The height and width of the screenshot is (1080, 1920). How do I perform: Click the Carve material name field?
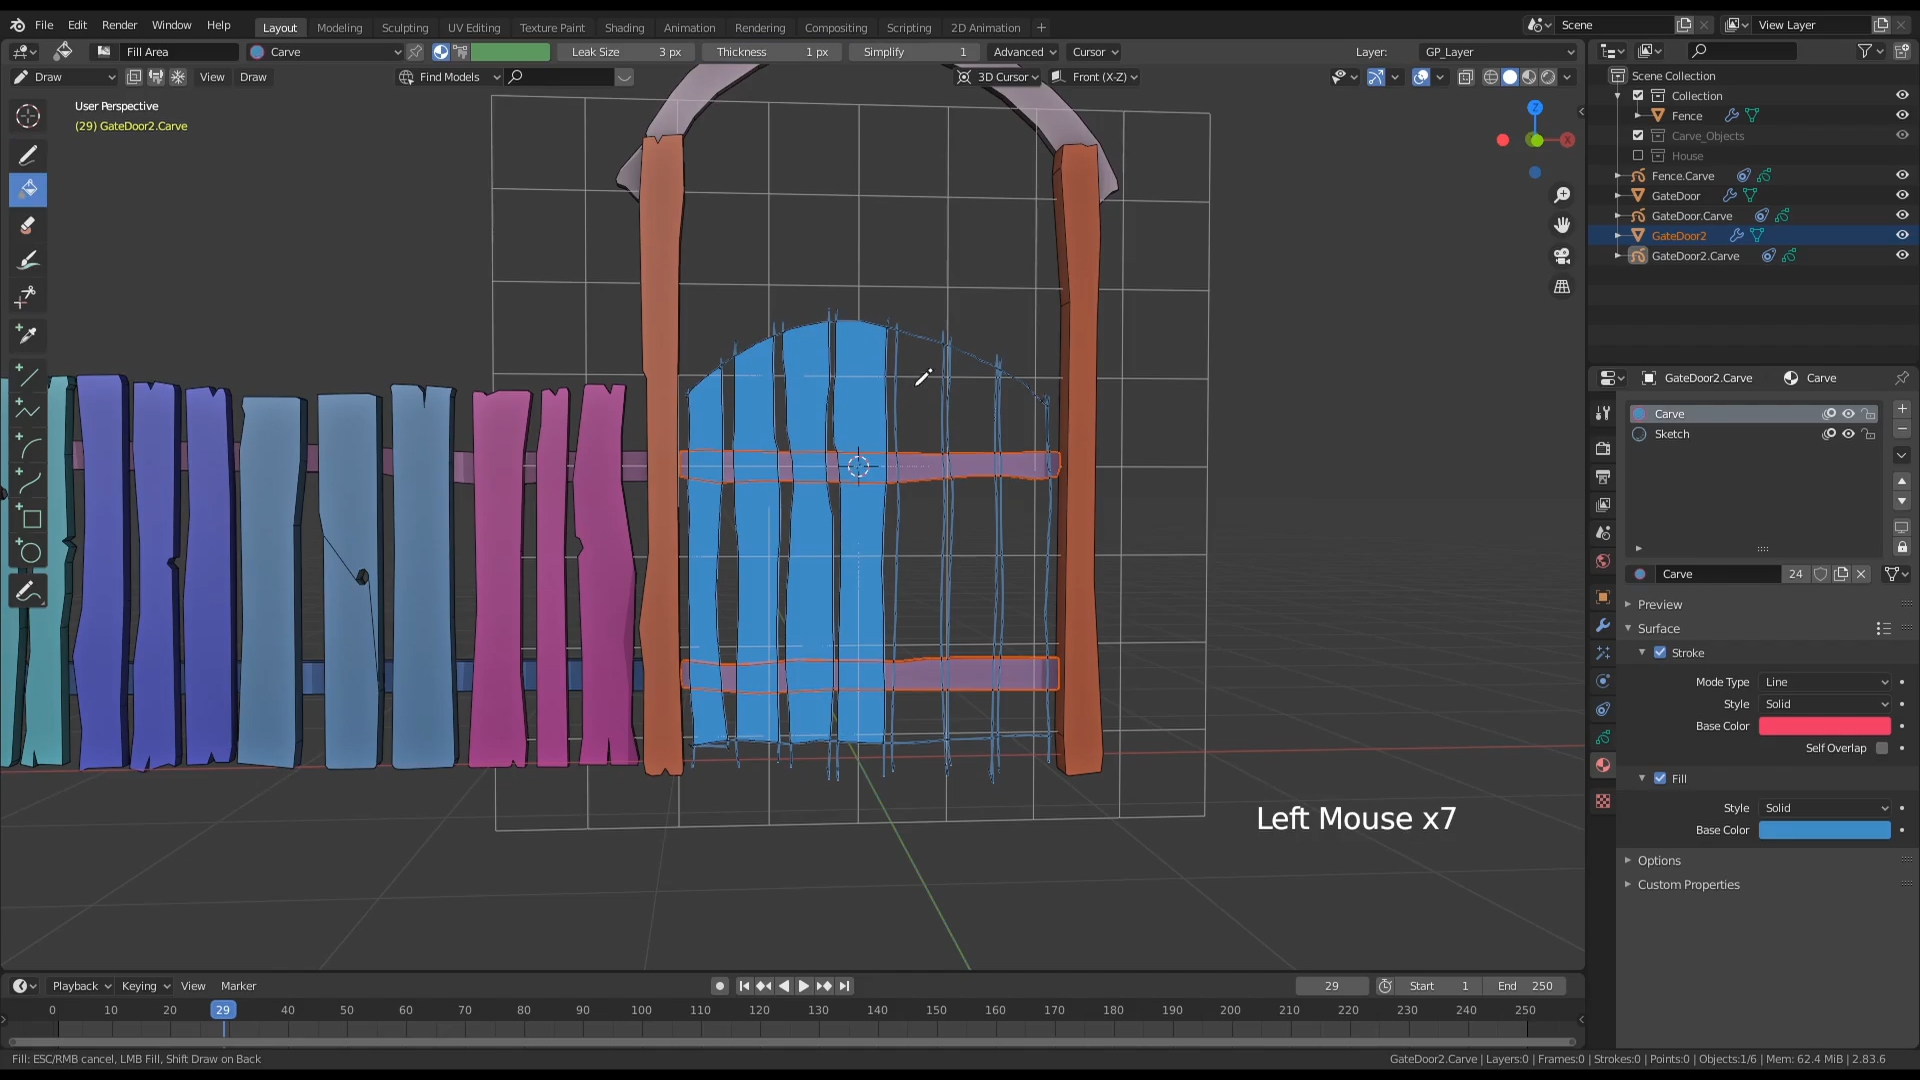point(1718,574)
